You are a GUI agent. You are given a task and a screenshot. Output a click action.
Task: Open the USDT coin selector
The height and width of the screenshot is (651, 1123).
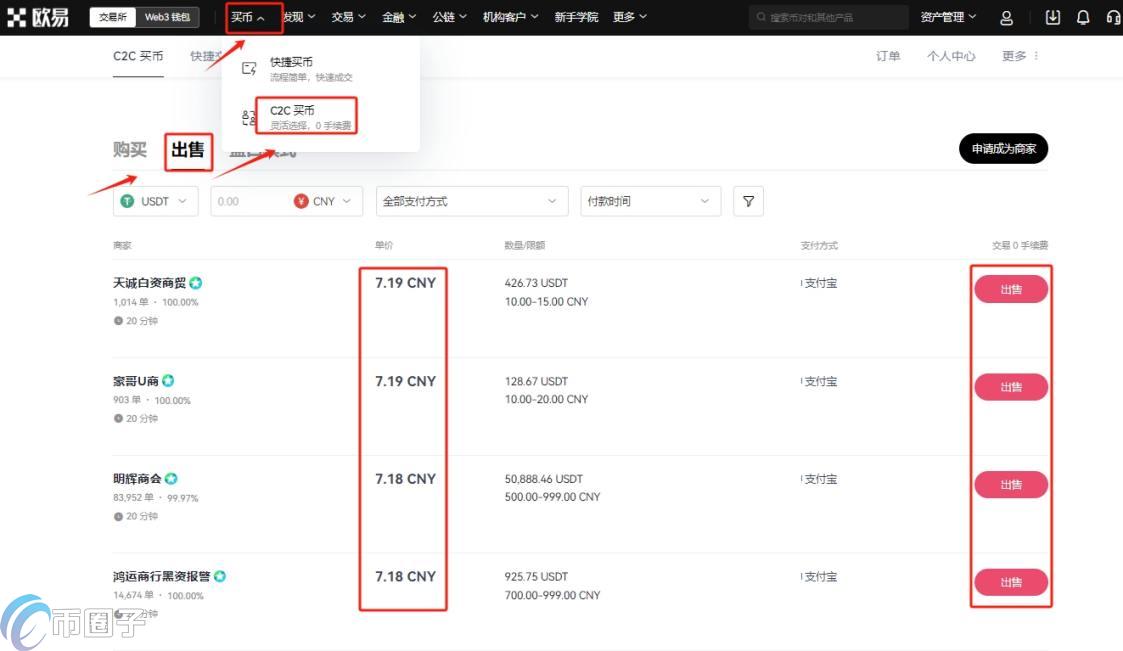coord(155,201)
